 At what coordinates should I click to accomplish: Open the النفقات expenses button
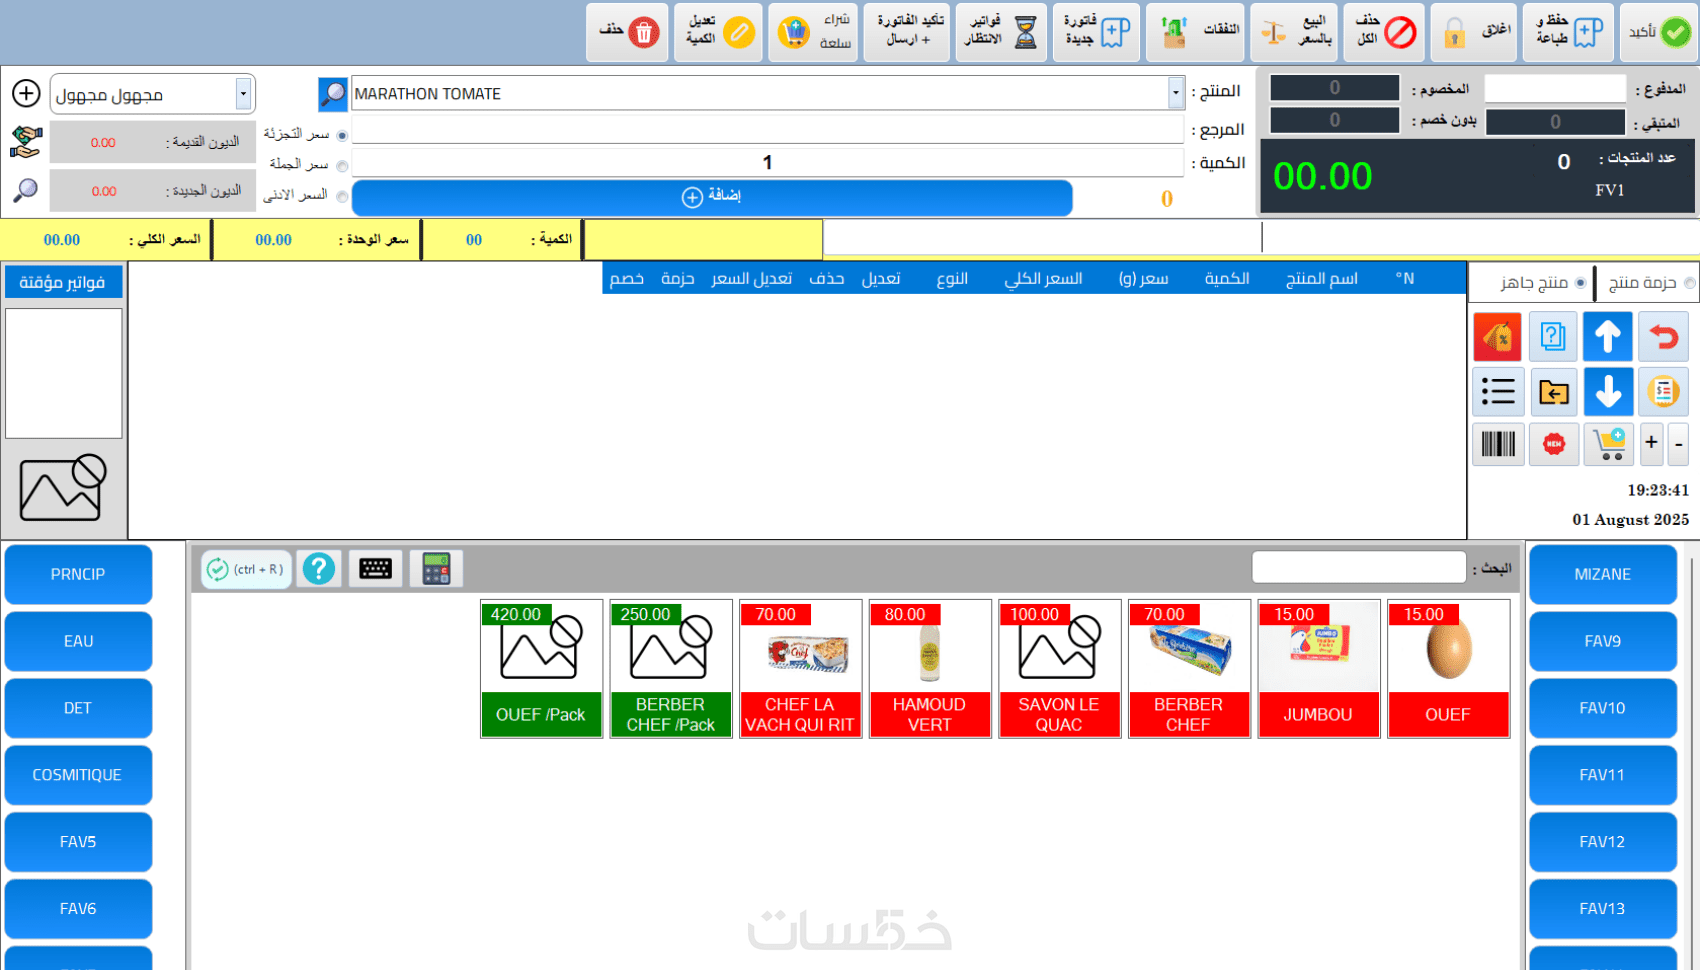click(1196, 32)
